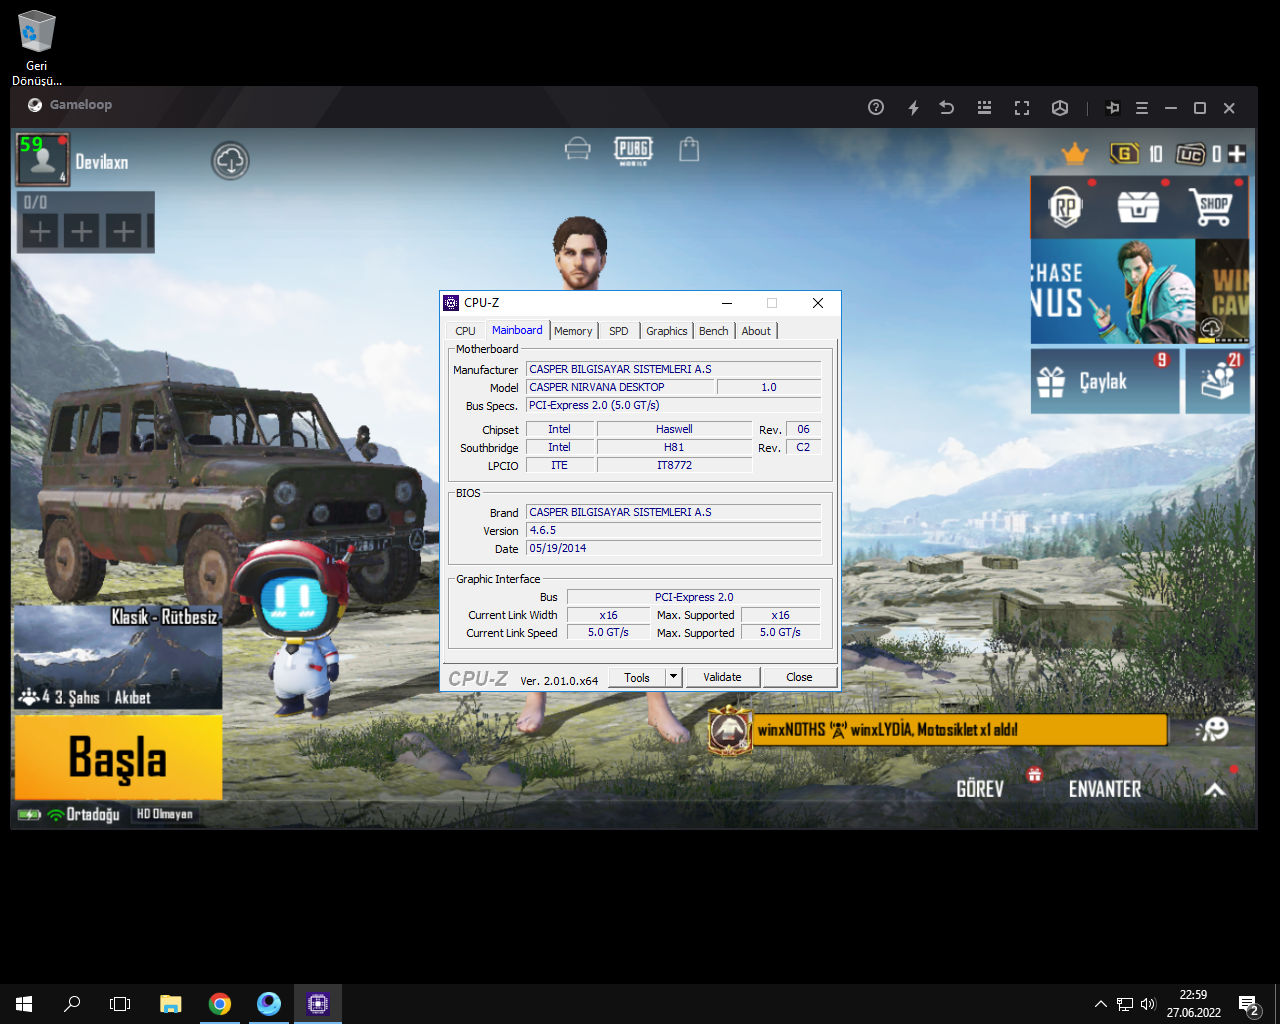The height and width of the screenshot is (1024, 1280).
Task: Open the Memory tab in CPU-Z
Action: 573,331
